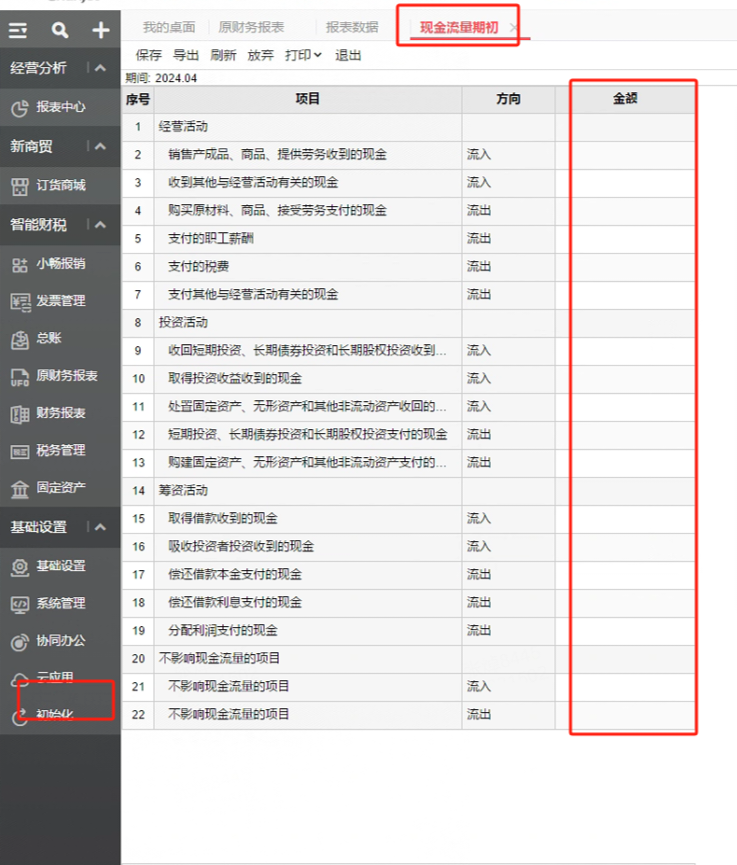Click the search magnifier icon
The image size is (737, 865).
pyautogui.click(x=60, y=30)
